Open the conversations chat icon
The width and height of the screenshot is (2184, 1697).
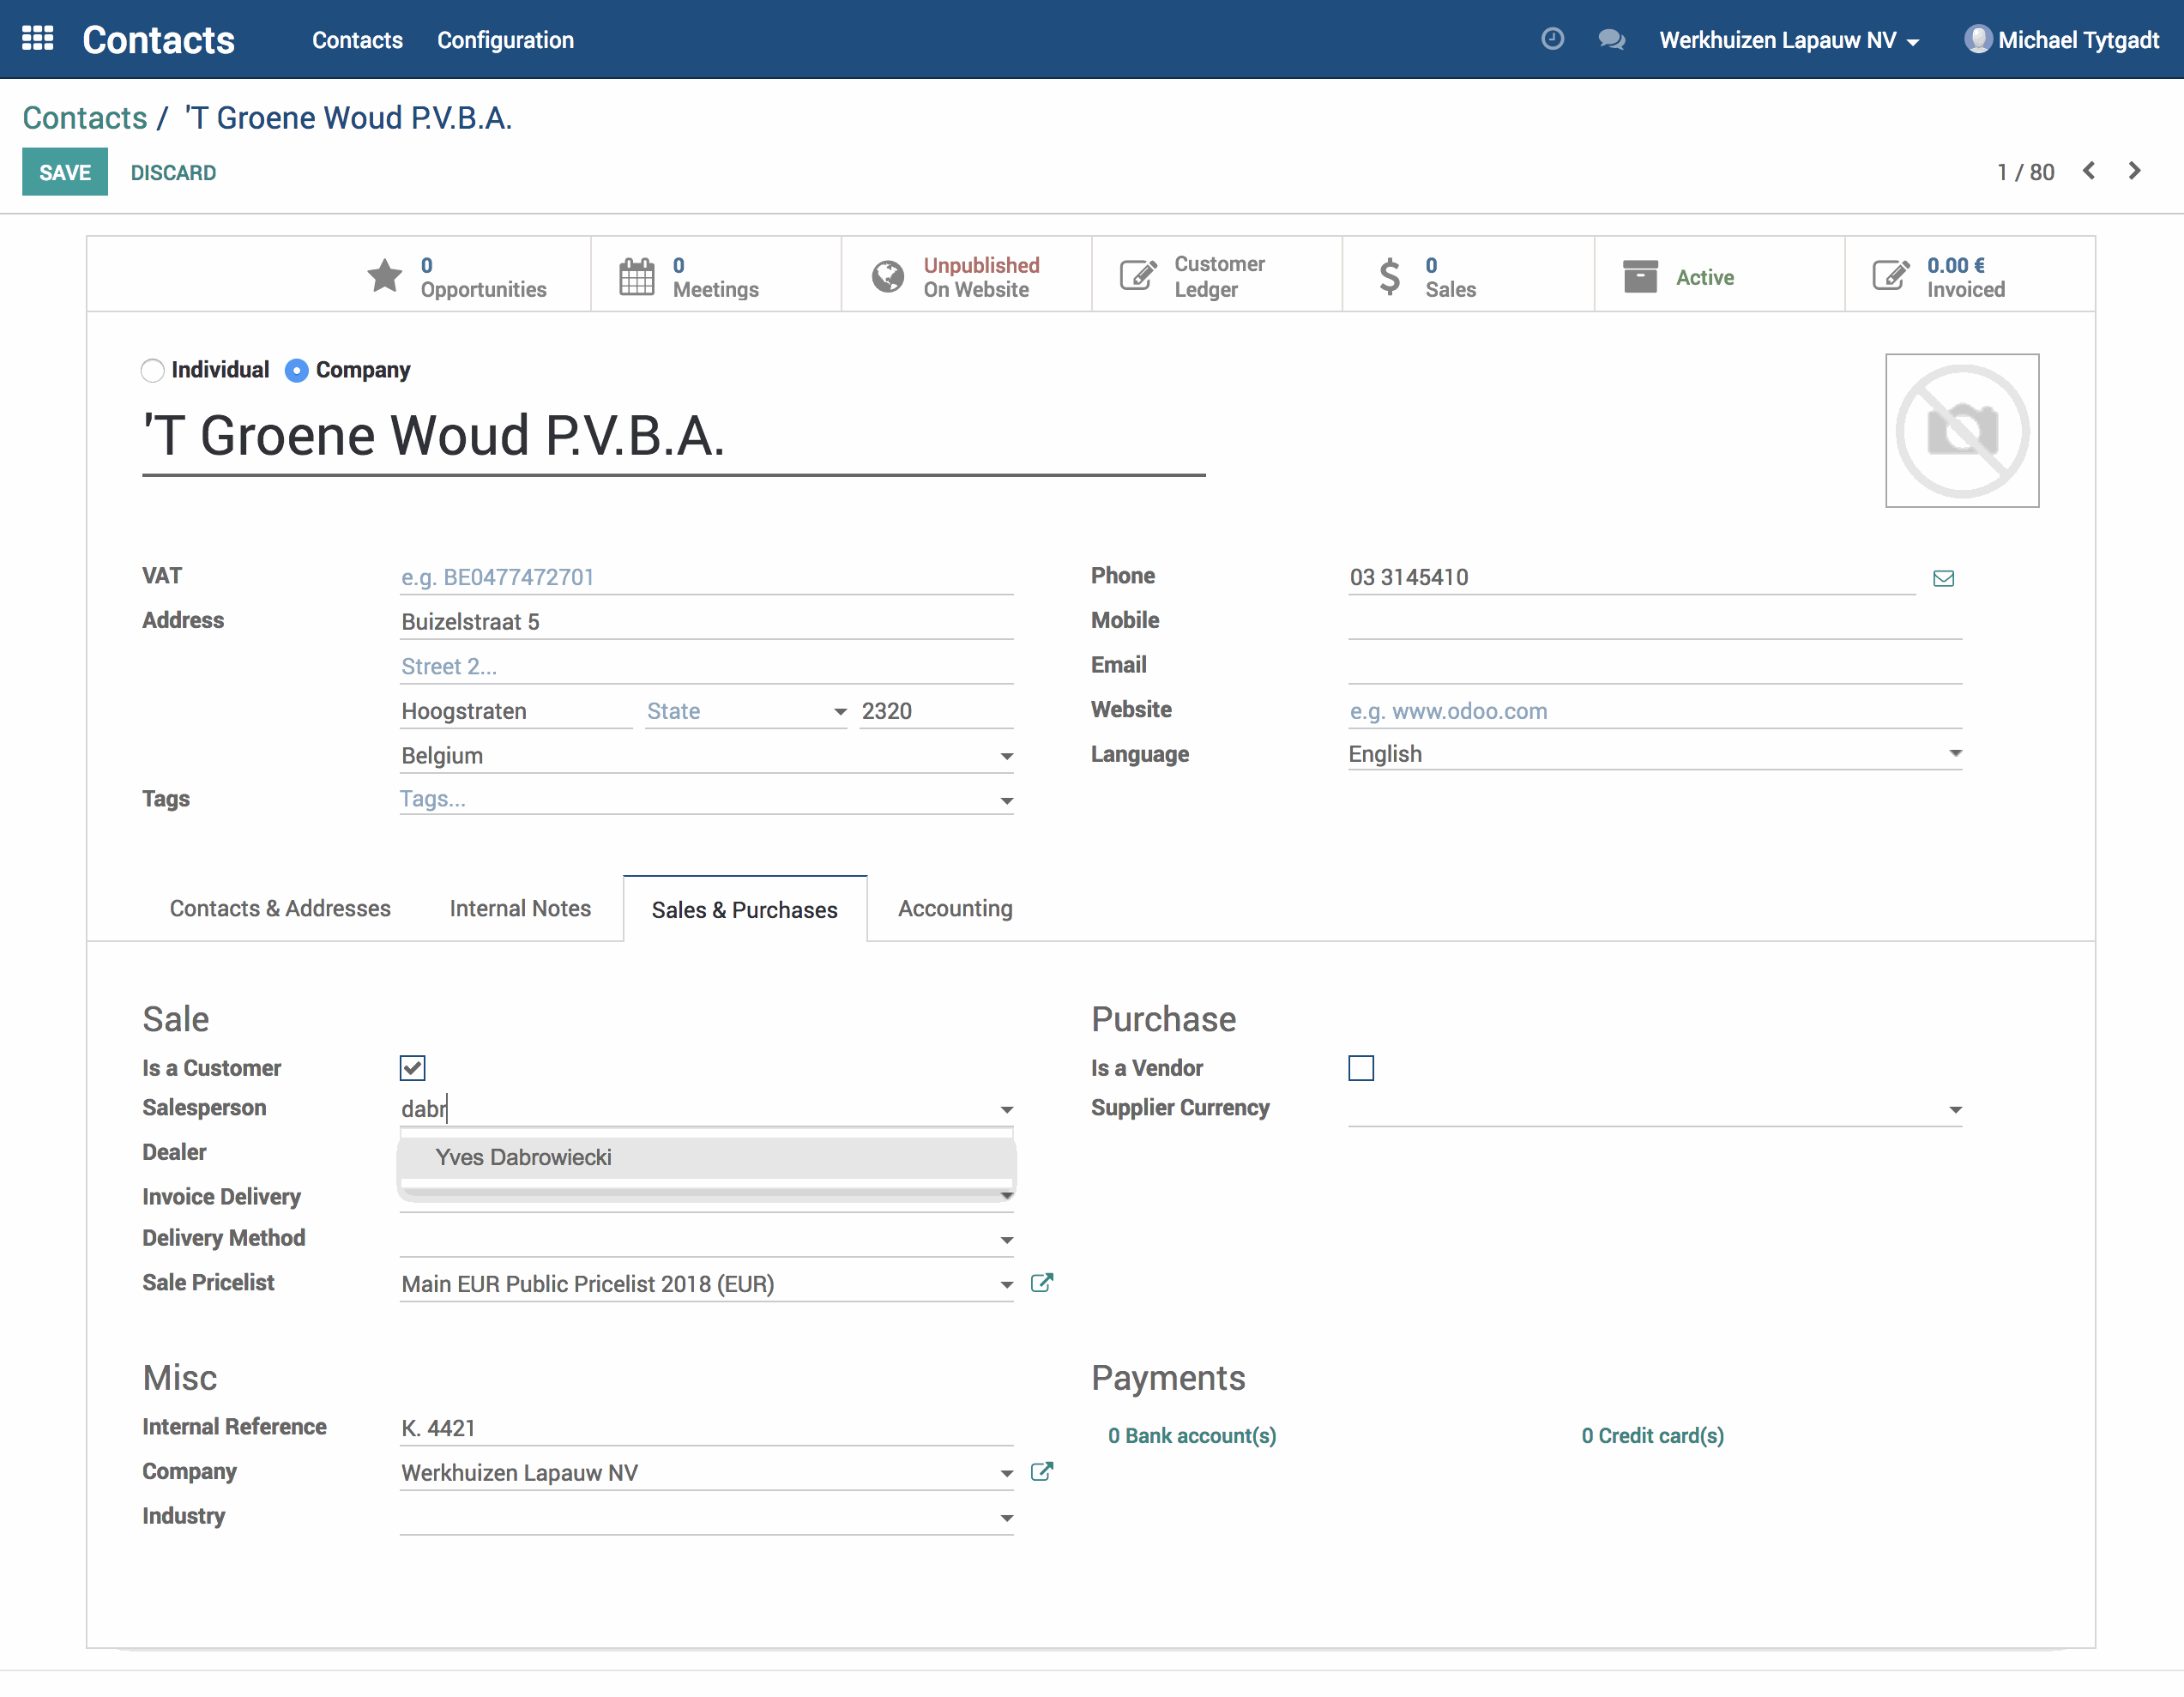pyautogui.click(x=1610, y=39)
